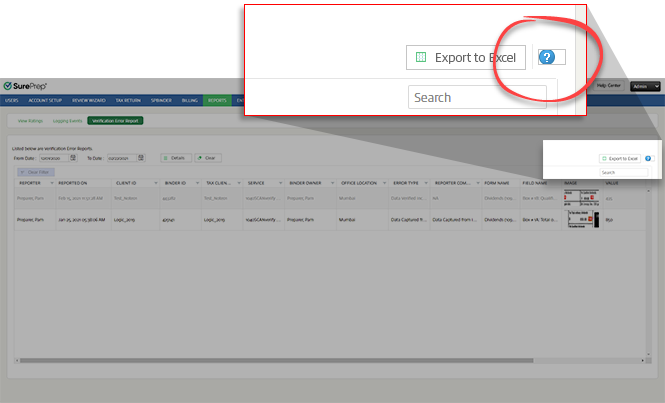Open the Office Location column filter
The width and height of the screenshot is (665, 403).
(388, 183)
